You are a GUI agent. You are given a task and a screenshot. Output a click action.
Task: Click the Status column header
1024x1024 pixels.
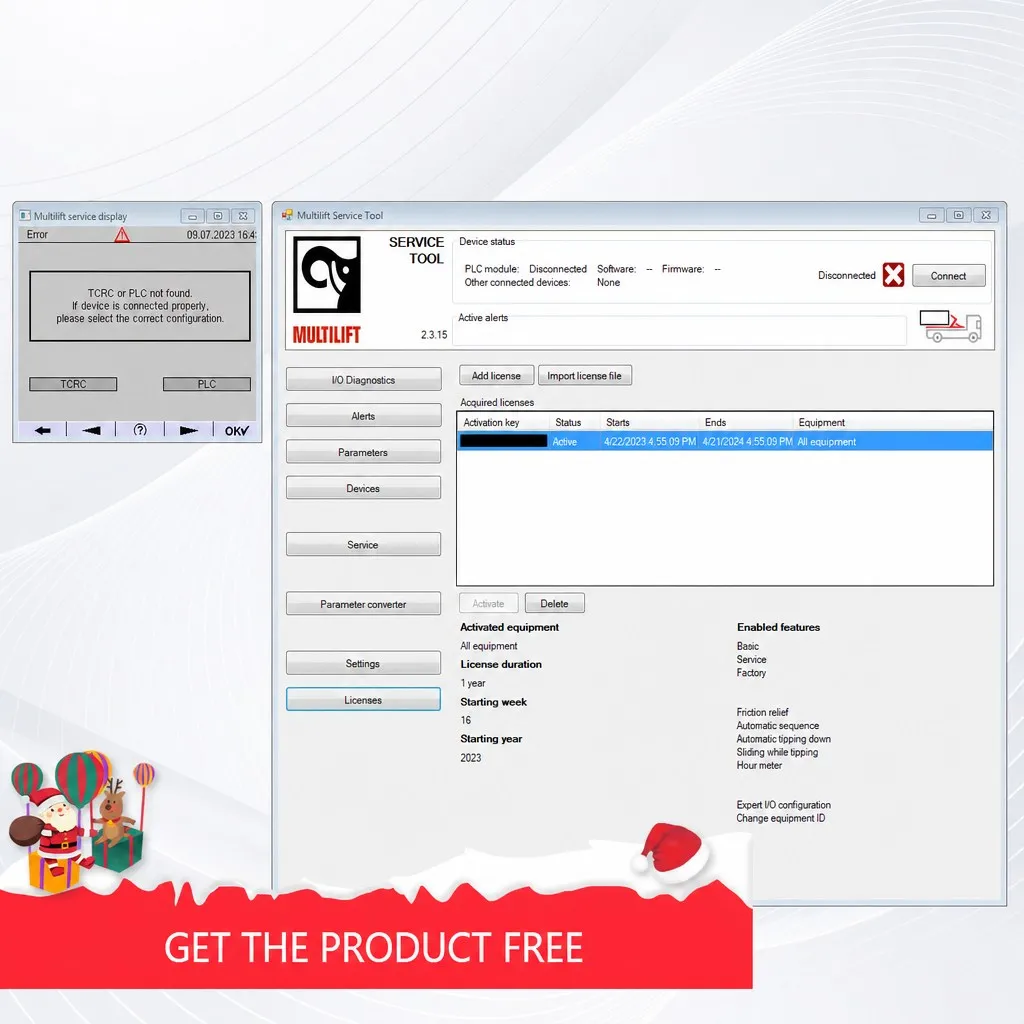pos(575,423)
